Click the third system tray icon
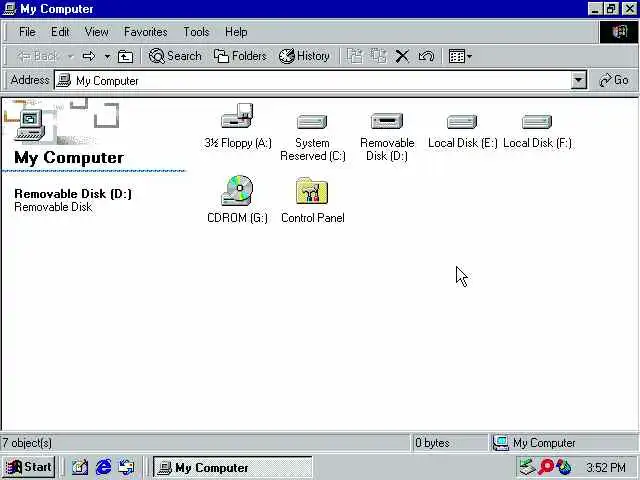 pyautogui.click(x=564, y=467)
